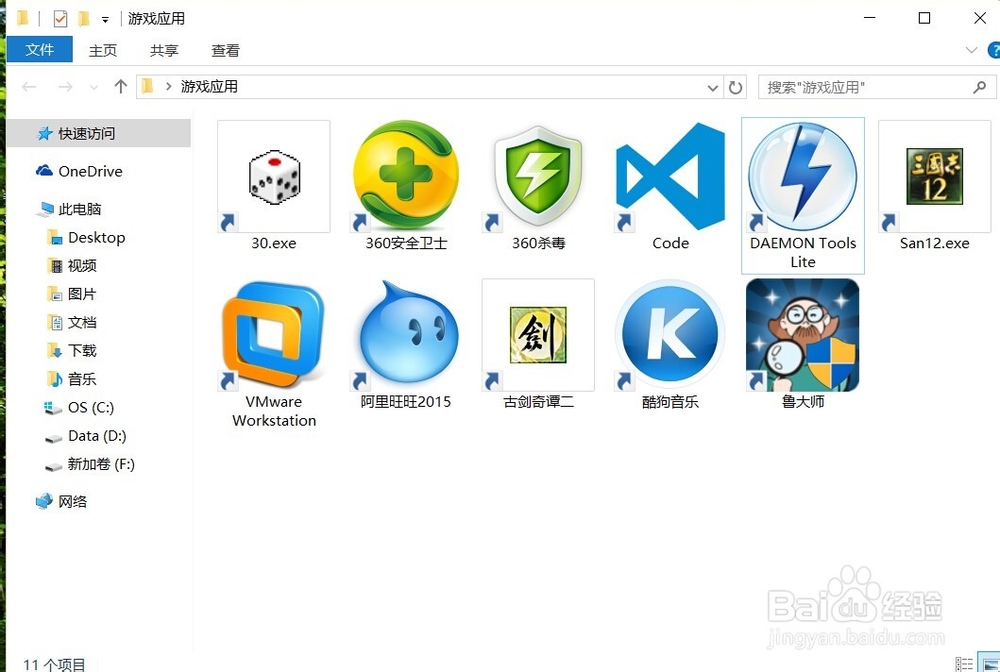
Task: Open address bar history dropdown
Action: (x=712, y=88)
